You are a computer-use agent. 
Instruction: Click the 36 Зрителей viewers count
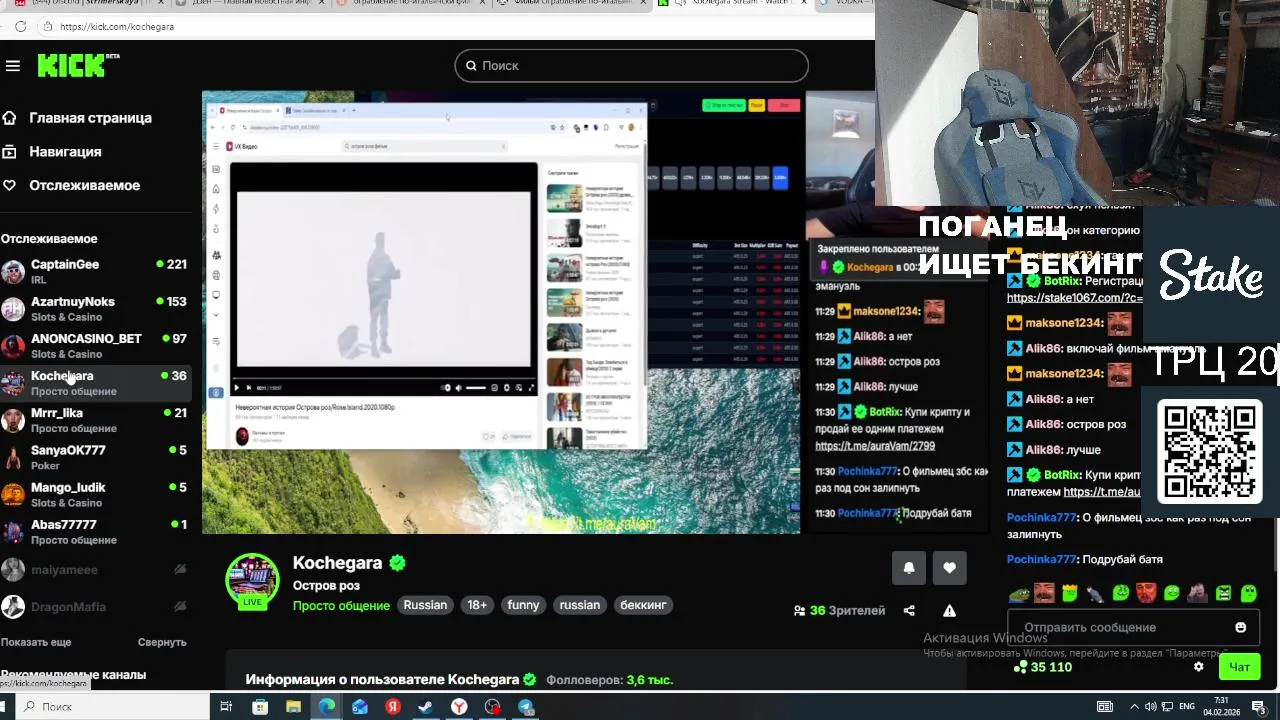click(x=839, y=611)
